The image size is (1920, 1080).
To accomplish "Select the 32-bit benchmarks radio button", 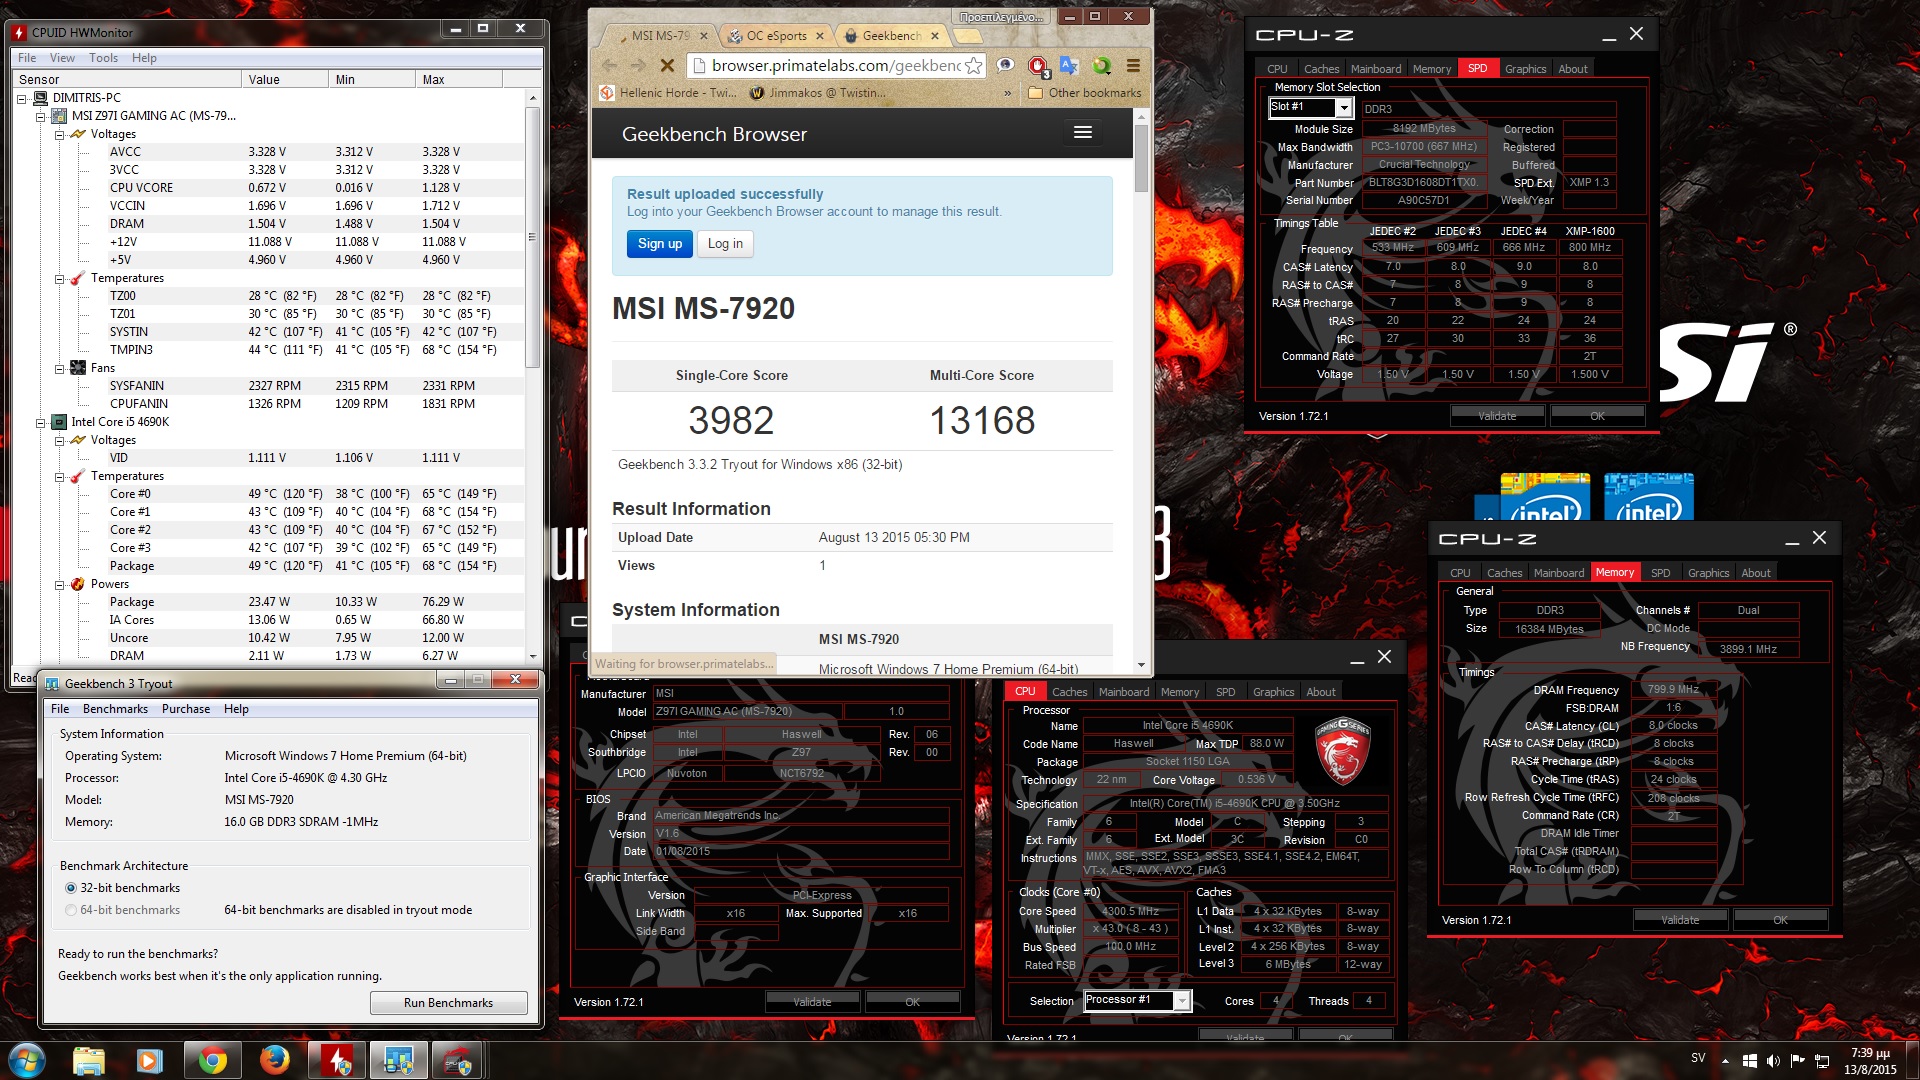I will click(x=70, y=888).
